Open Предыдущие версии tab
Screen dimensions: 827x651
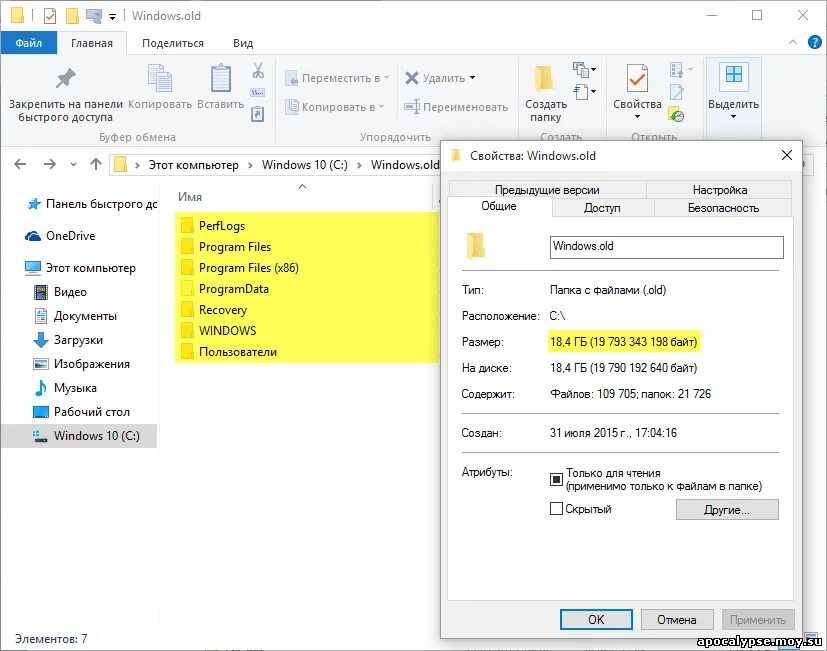tap(547, 189)
